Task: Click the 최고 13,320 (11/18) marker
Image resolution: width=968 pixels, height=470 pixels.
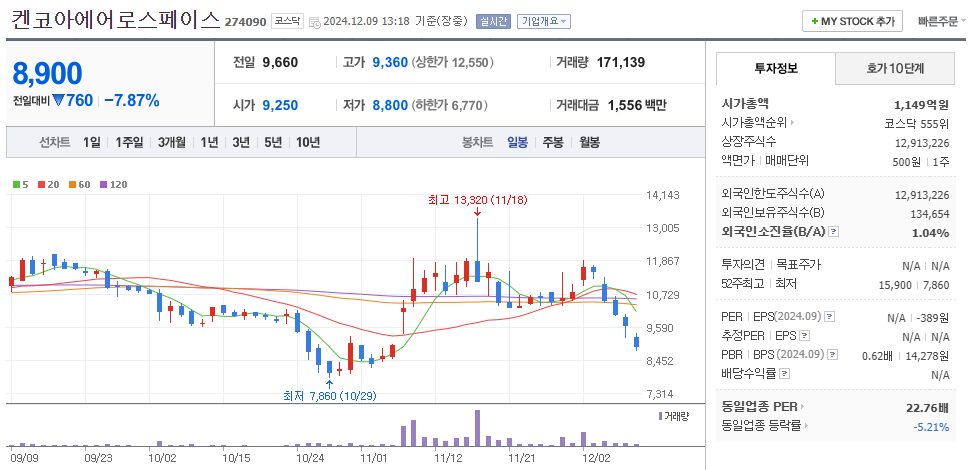Action: (478, 200)
